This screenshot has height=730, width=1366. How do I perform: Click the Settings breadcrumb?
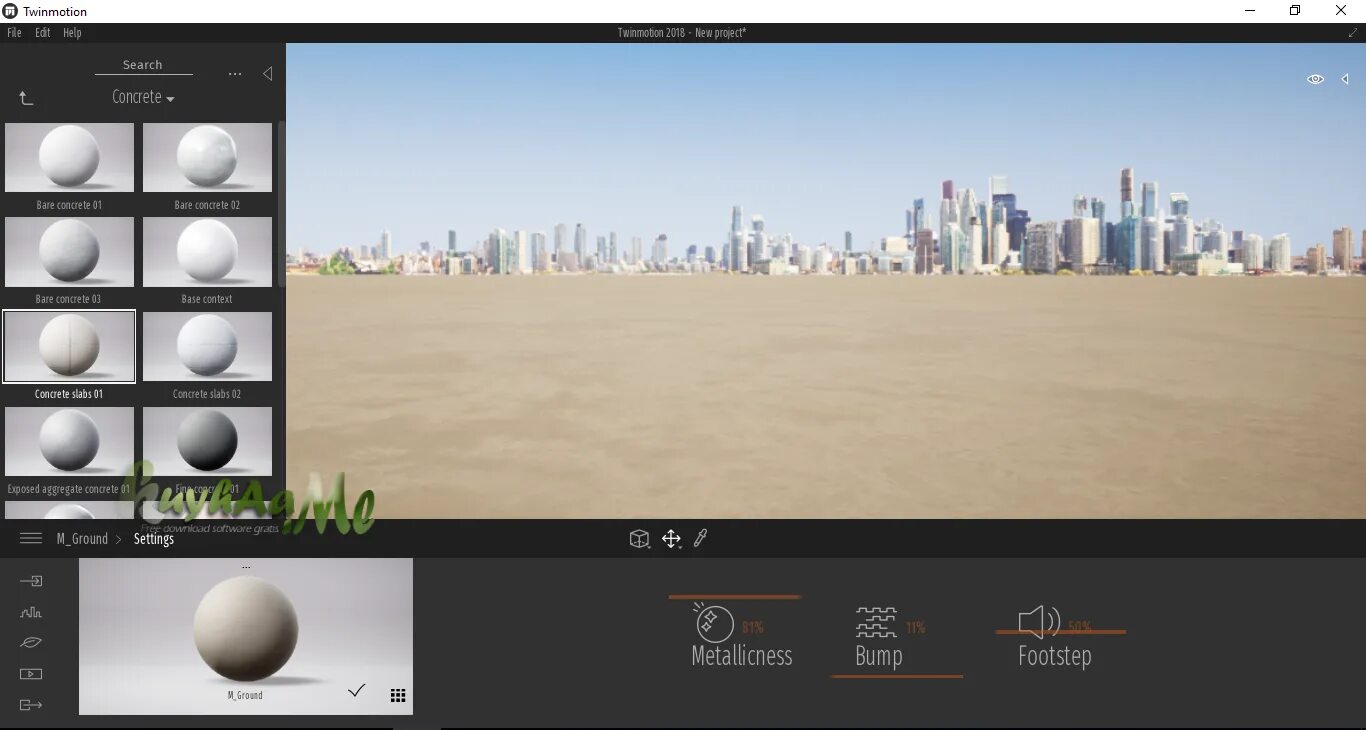click(x=154, y=538)
